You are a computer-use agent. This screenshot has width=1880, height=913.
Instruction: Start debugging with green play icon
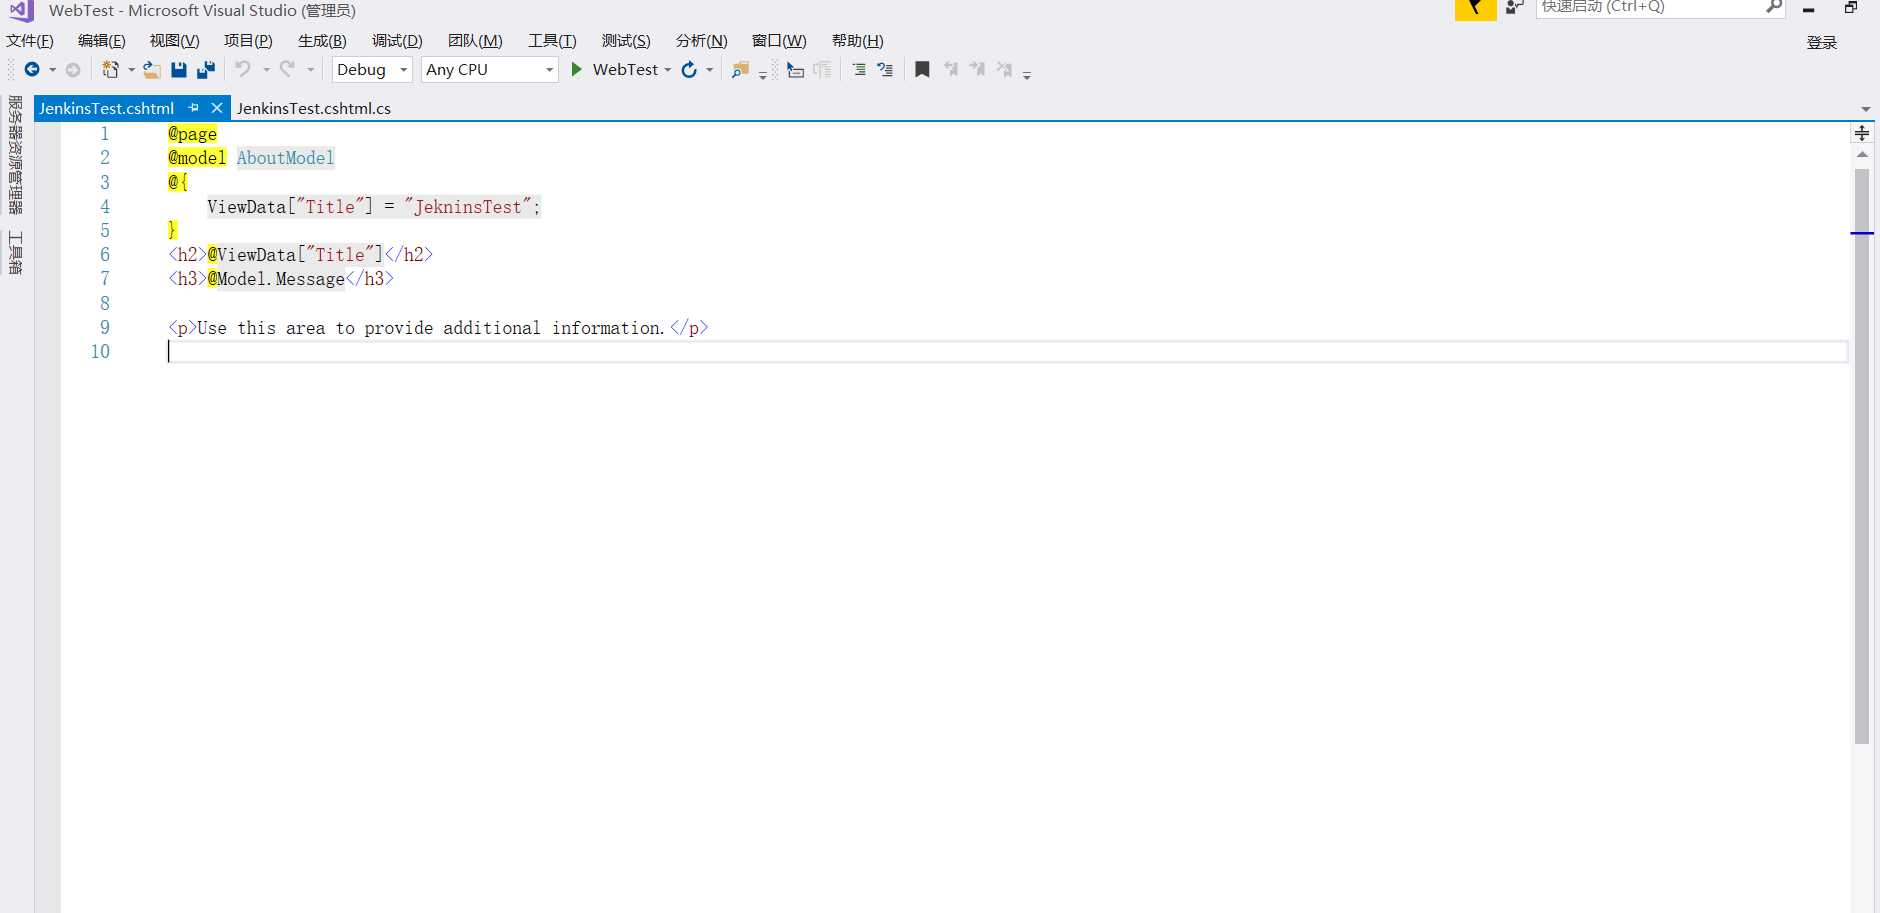576,69
